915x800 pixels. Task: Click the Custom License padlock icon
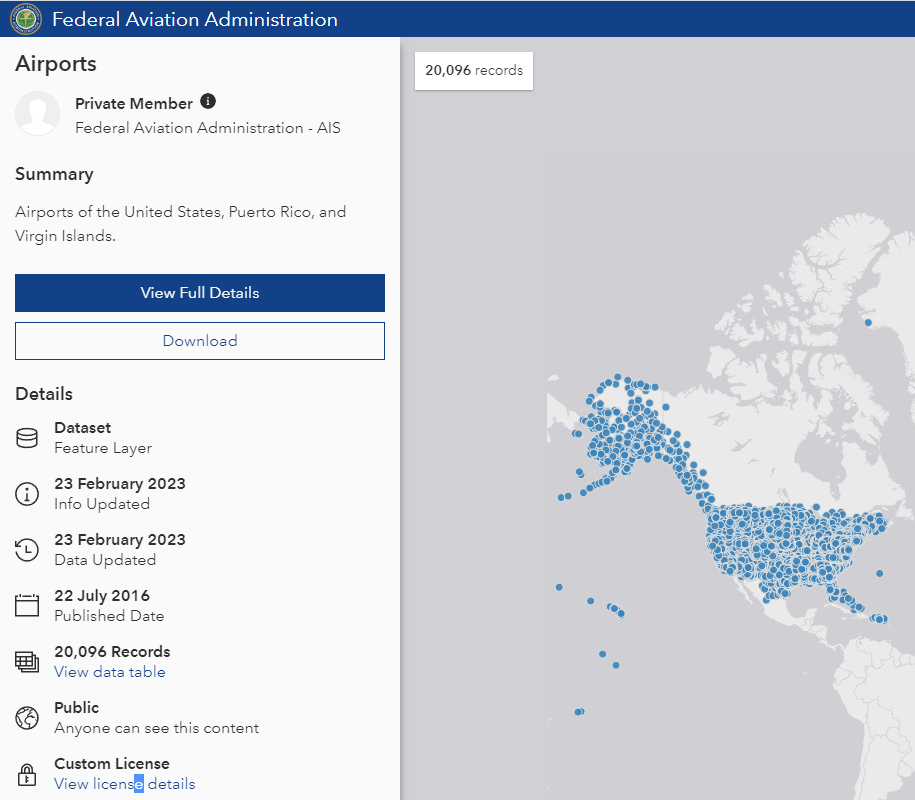[27, 774]
